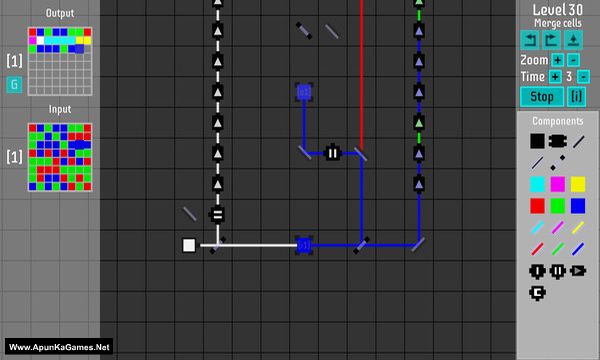The image size is (600, 360).
Task: Pick the green color block
Action: click(x=558, y=206)
